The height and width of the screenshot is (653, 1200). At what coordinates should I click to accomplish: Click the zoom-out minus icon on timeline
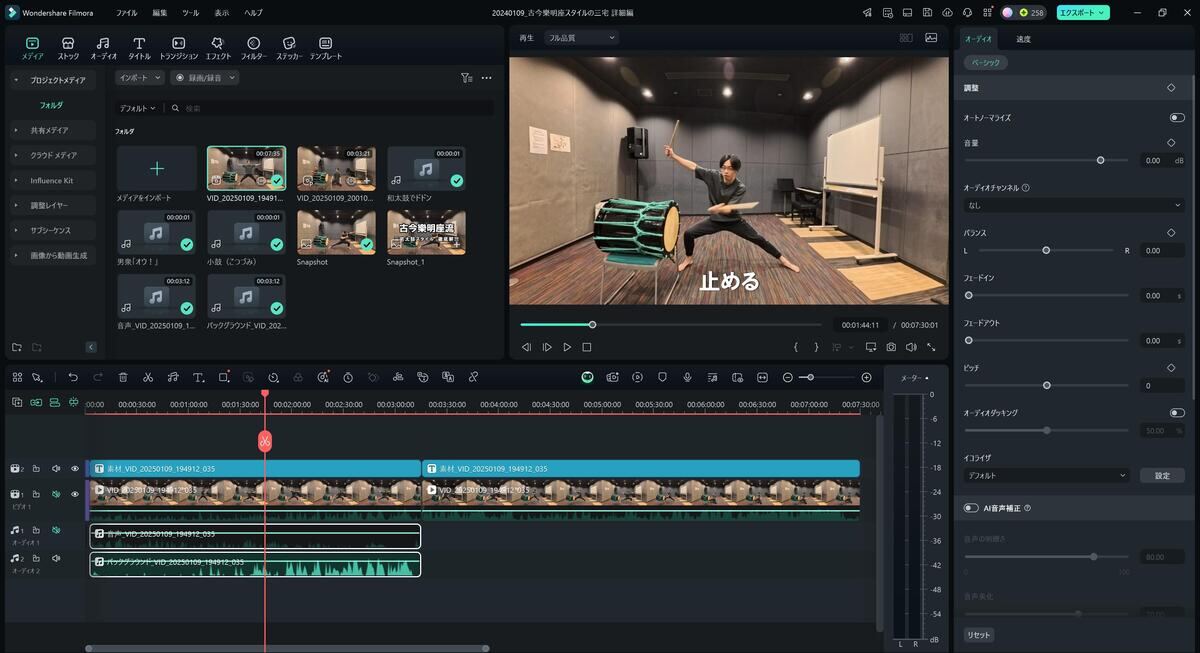click(788, 377)
